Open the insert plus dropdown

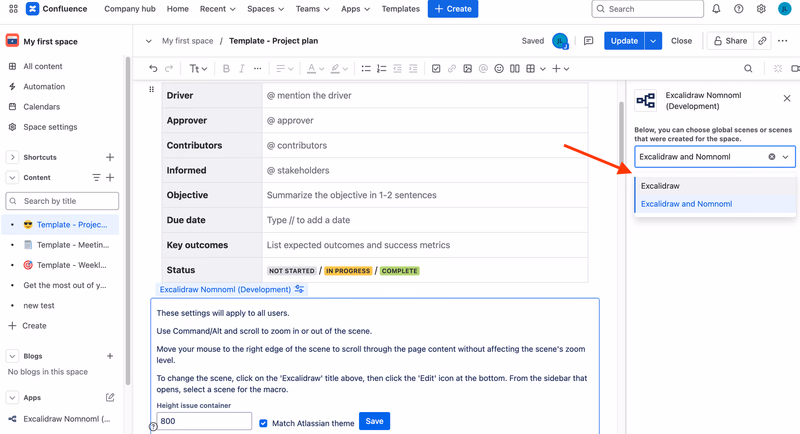pos(560,68)
